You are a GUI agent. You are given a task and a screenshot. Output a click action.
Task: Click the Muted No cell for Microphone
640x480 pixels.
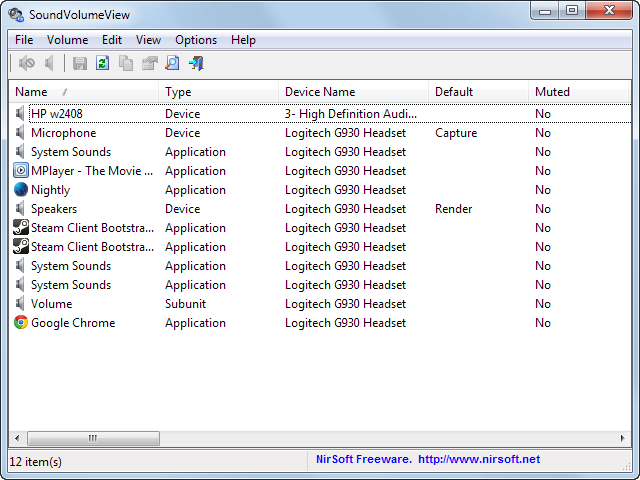[543, 133]
